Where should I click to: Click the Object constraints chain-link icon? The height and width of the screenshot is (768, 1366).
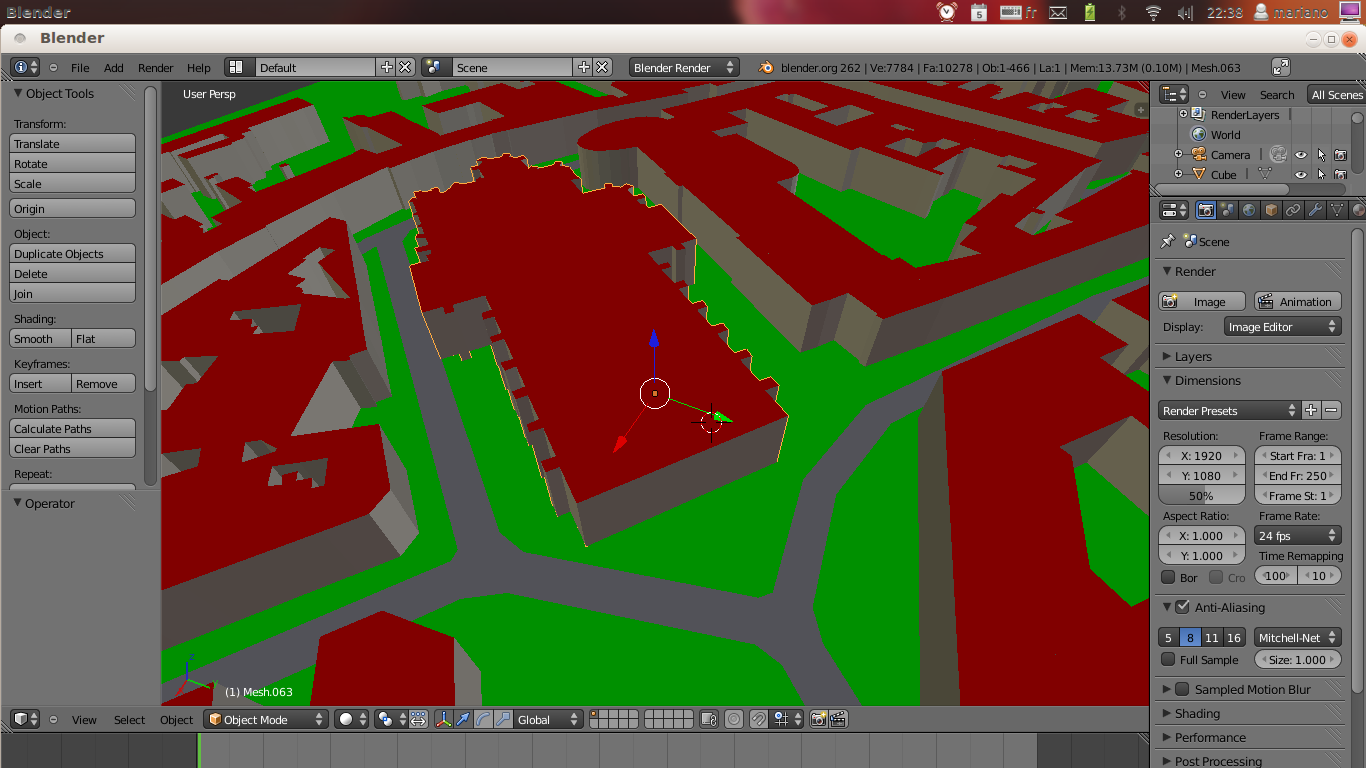1293,210
